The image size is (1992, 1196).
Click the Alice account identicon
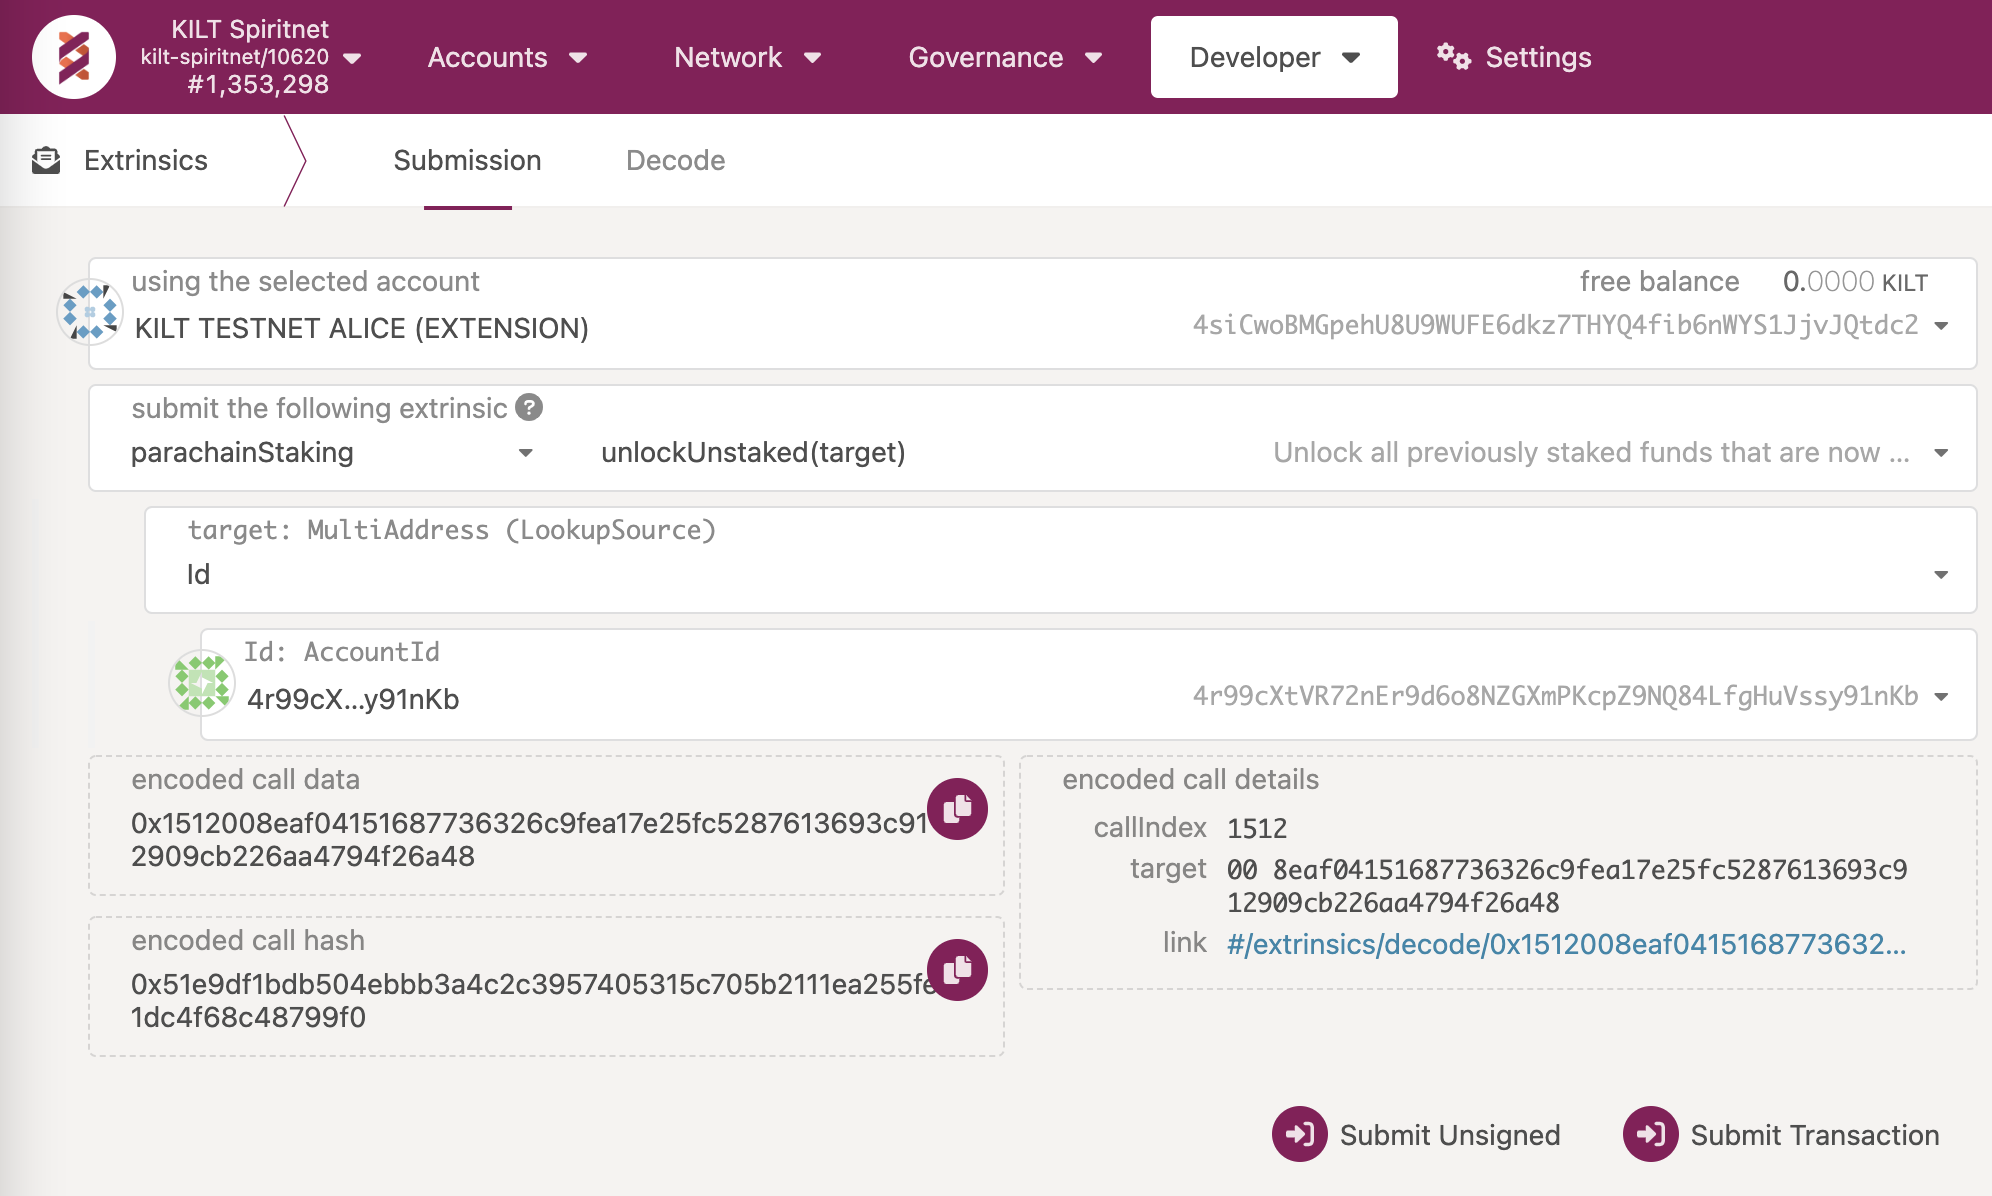pos(90,312)
